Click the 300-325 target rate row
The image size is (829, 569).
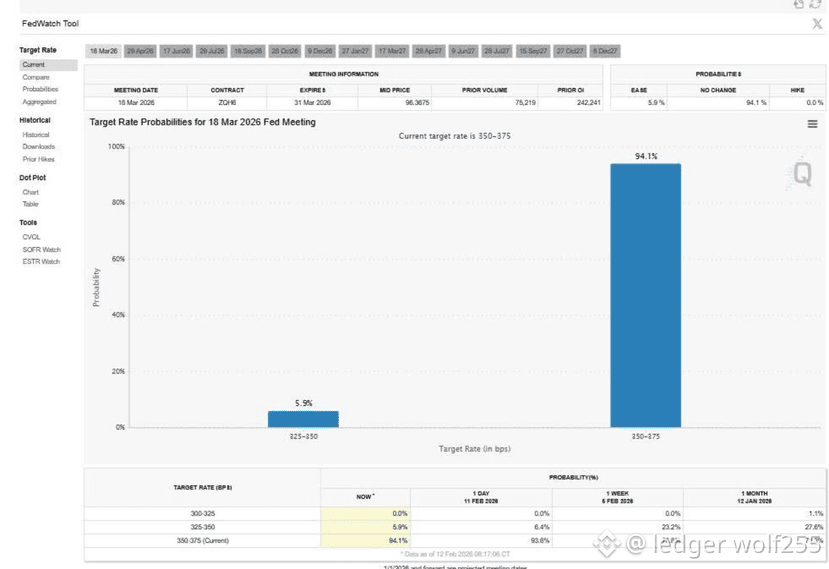[455, 513]
